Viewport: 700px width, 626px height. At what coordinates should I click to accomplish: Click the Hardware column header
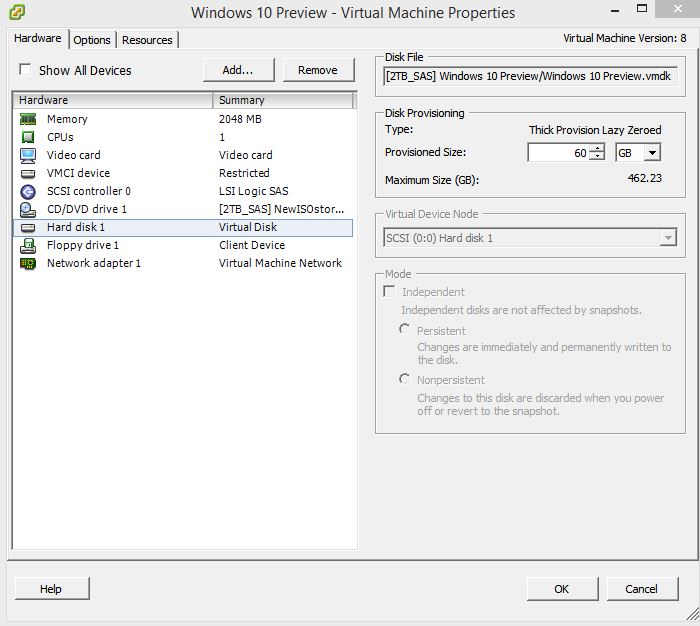click(112, 100)
